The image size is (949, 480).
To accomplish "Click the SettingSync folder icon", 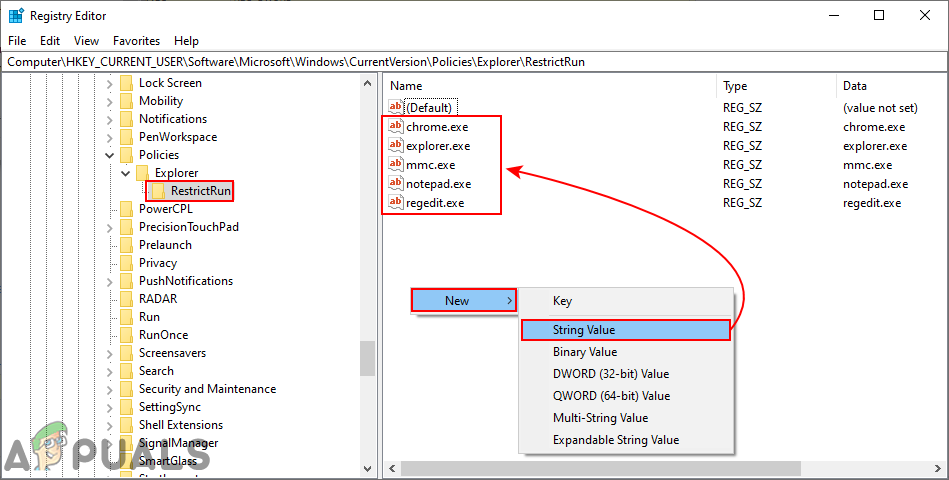I will click(126, 407).
